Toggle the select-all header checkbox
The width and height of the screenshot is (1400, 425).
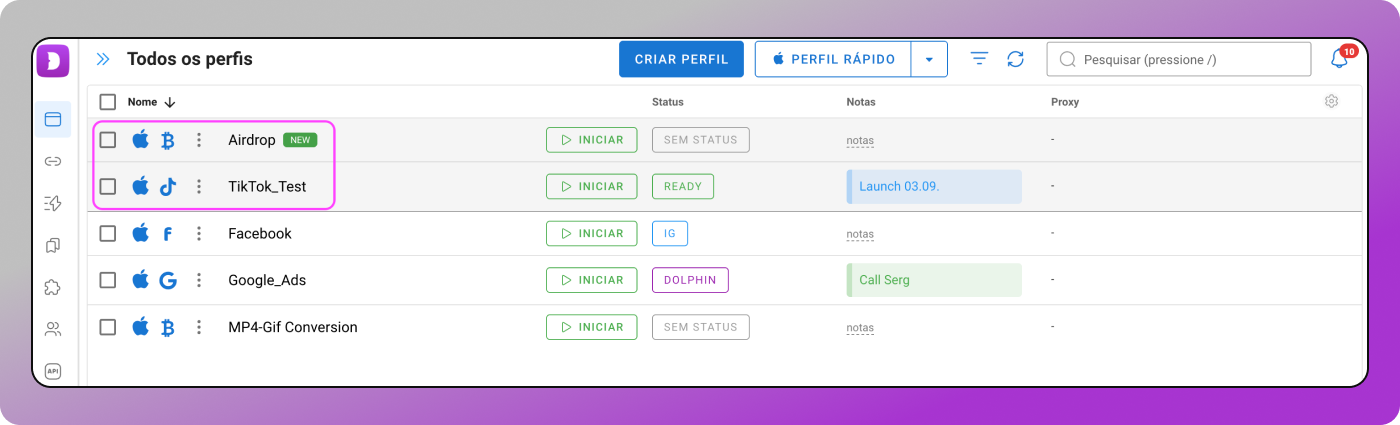click(x=108, y=102)
